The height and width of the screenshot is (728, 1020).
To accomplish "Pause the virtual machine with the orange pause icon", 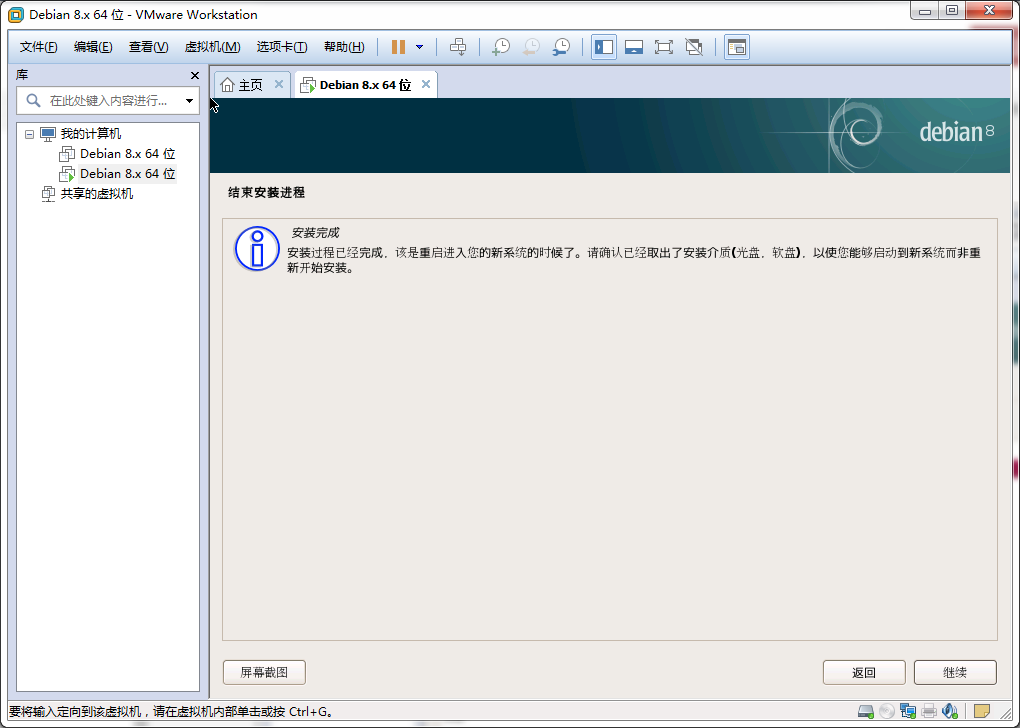I will [x=398, y=47].
